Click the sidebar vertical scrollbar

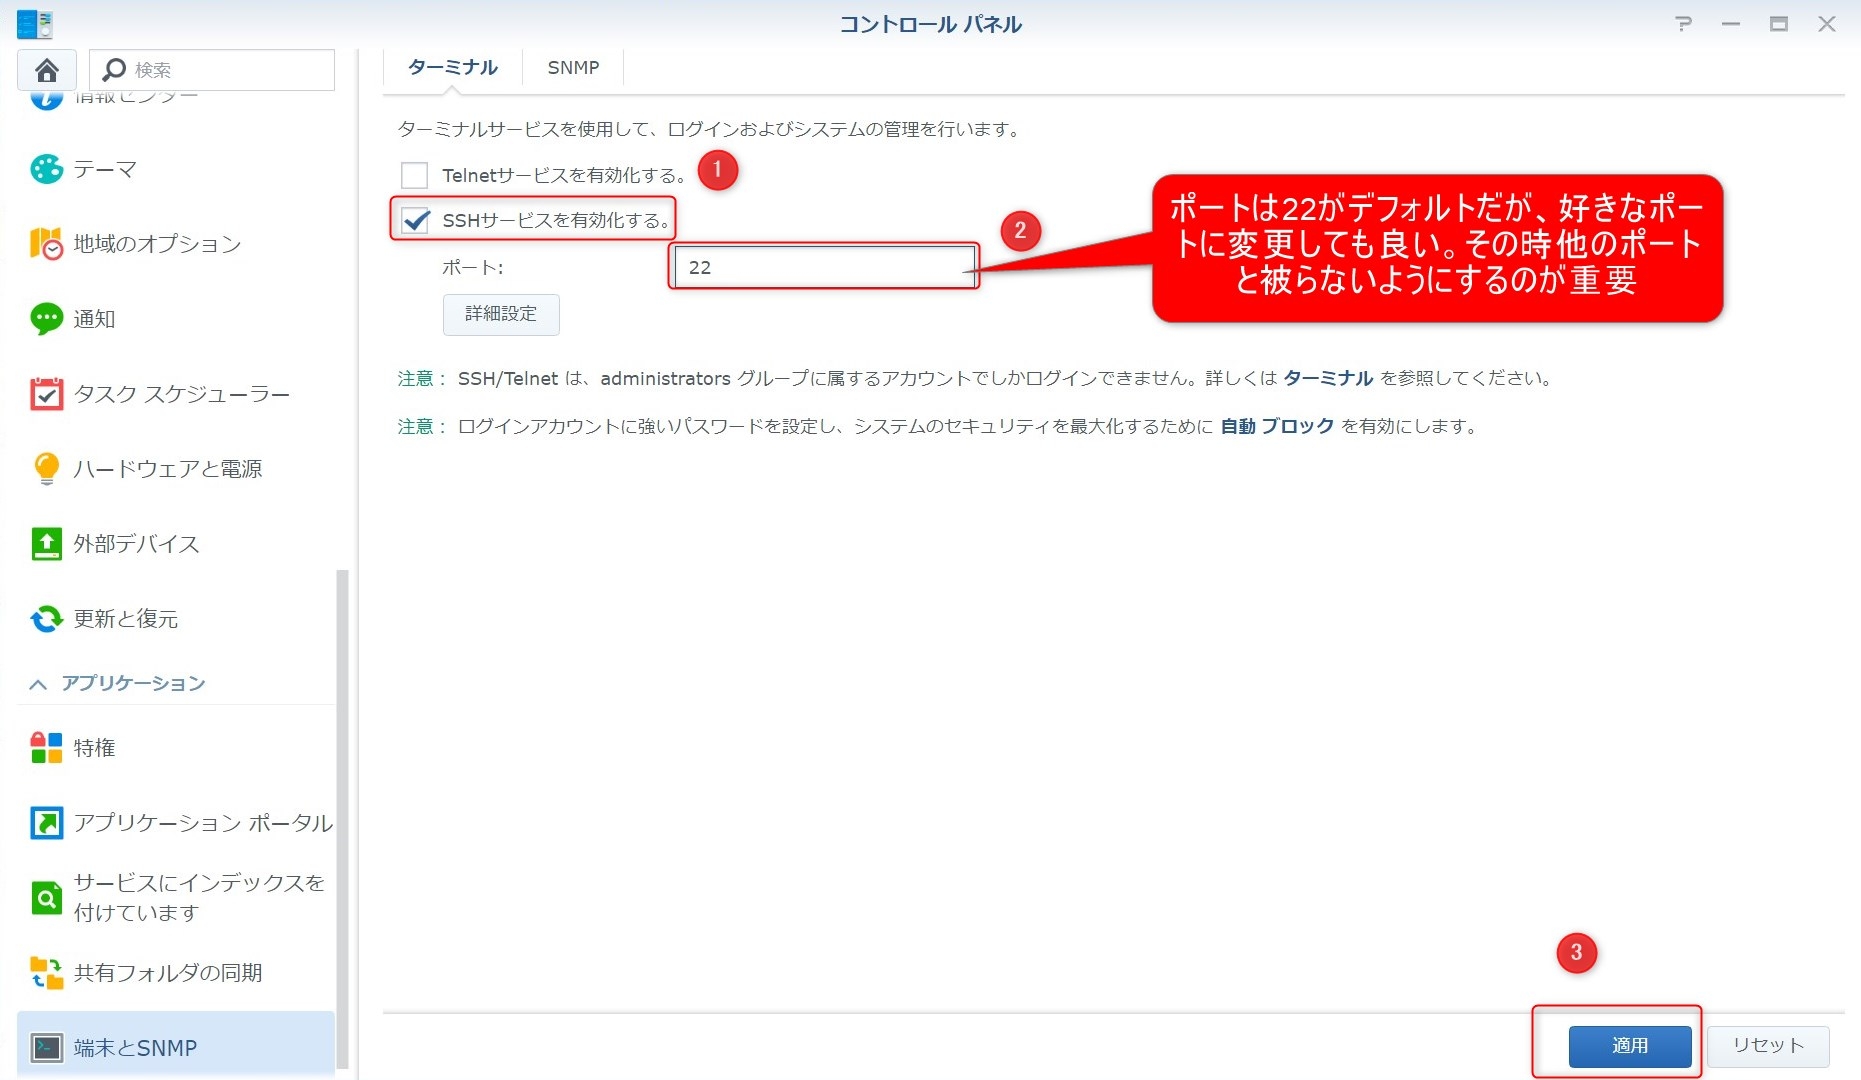tap(342, 820)
